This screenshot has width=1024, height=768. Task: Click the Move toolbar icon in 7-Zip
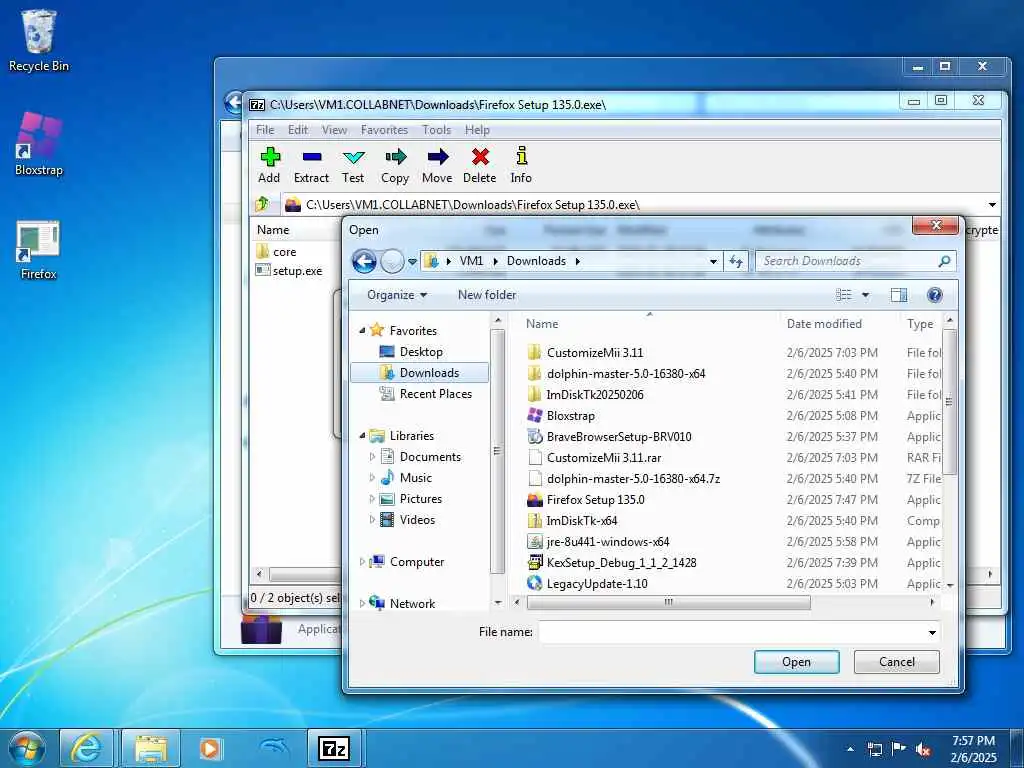click(438, 157)
